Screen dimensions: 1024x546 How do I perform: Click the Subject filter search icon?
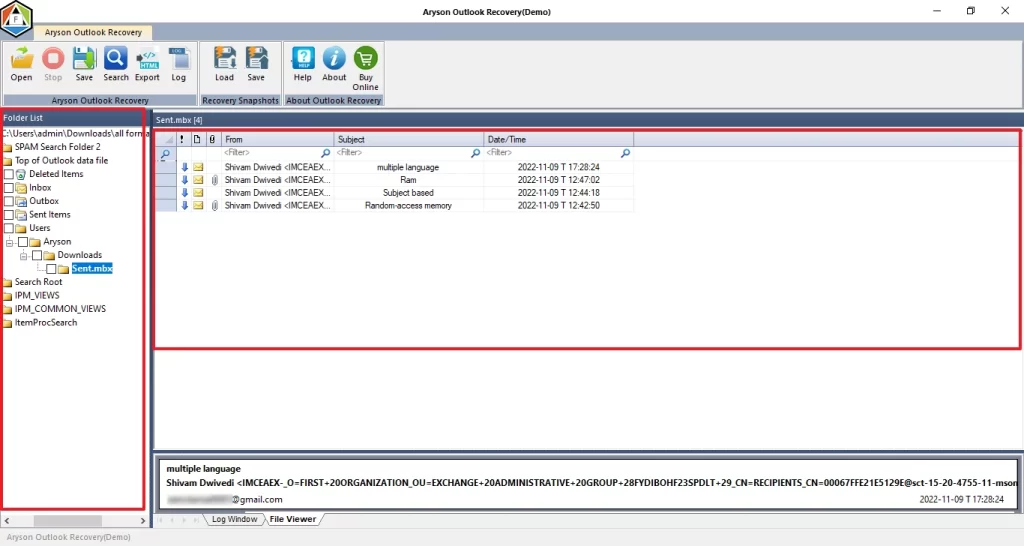pos(475,153)
